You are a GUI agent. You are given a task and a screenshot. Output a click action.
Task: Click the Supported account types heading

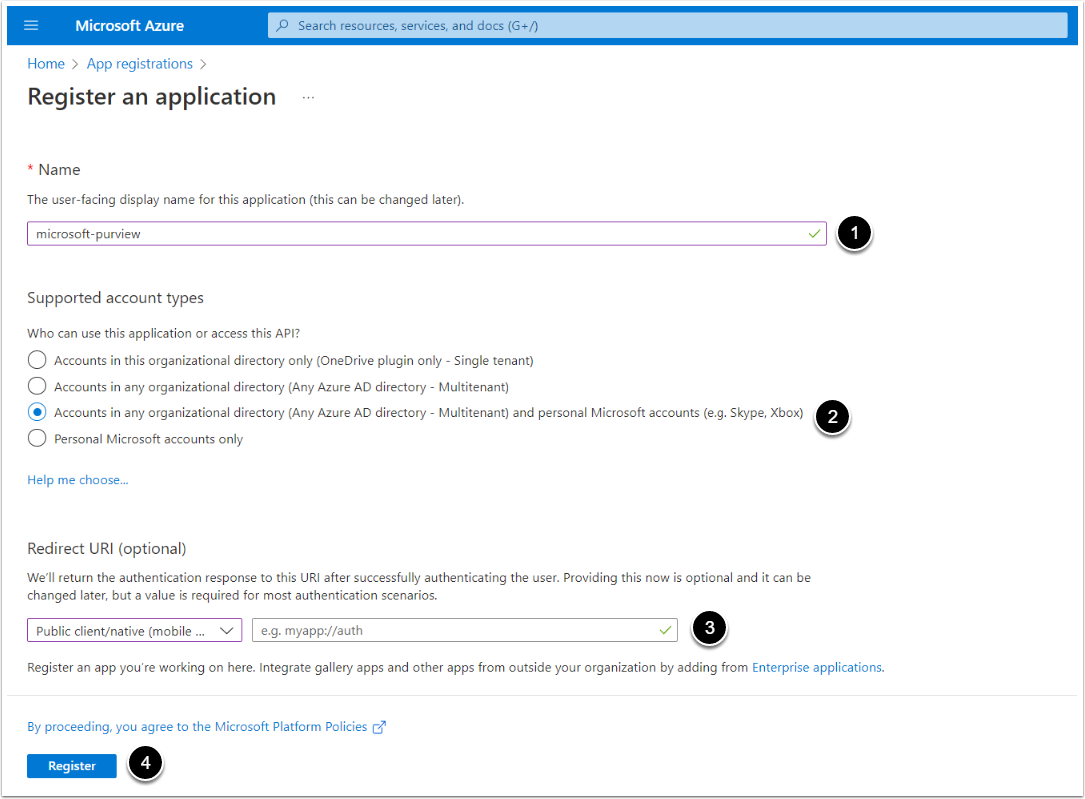(x=116, y=297)
